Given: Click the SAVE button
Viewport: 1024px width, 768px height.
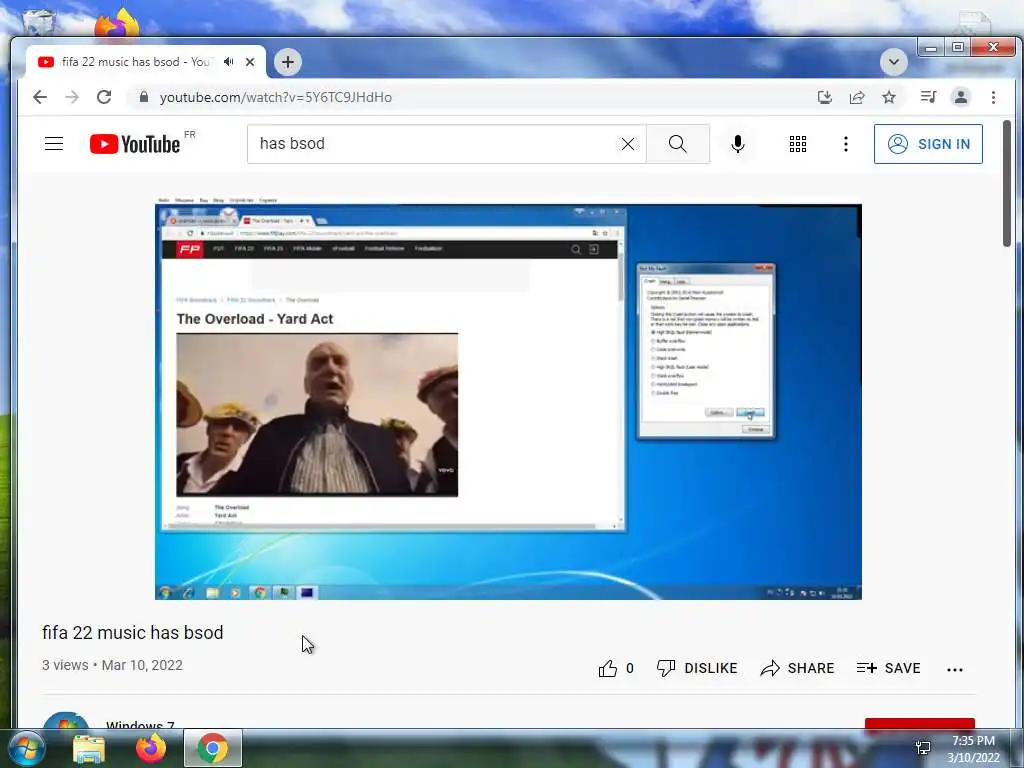Looking at the screenshot, I should point(888,668).
